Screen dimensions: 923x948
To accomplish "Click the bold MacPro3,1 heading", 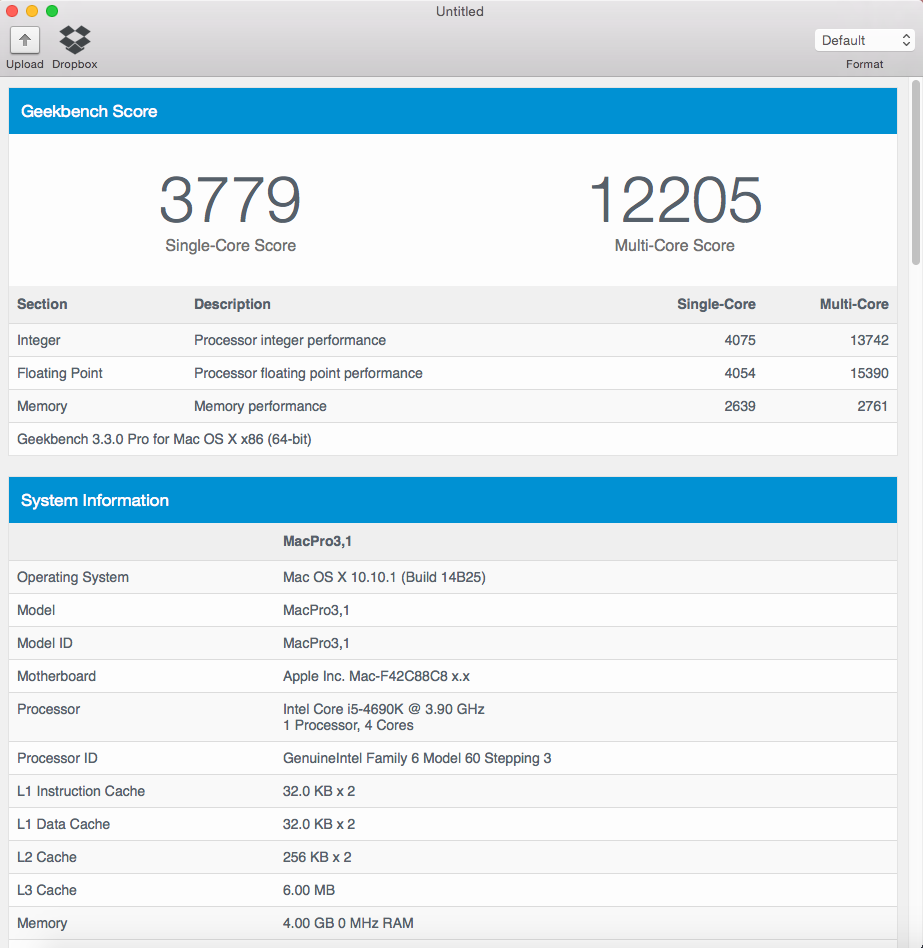I will click(317, 541).
